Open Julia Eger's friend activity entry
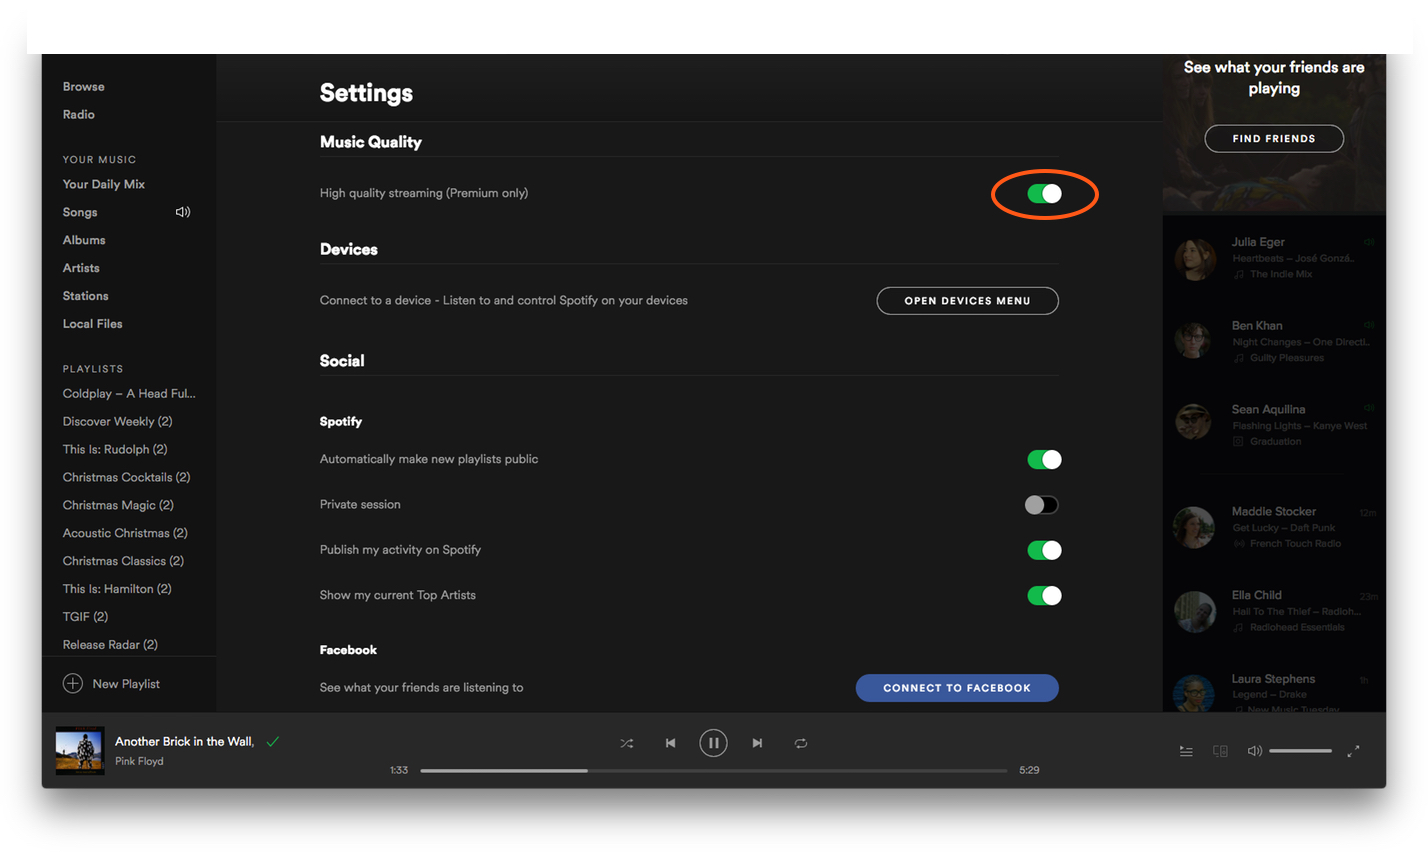This screenshot has width=1428, height=852. [x=1274, y=258]
